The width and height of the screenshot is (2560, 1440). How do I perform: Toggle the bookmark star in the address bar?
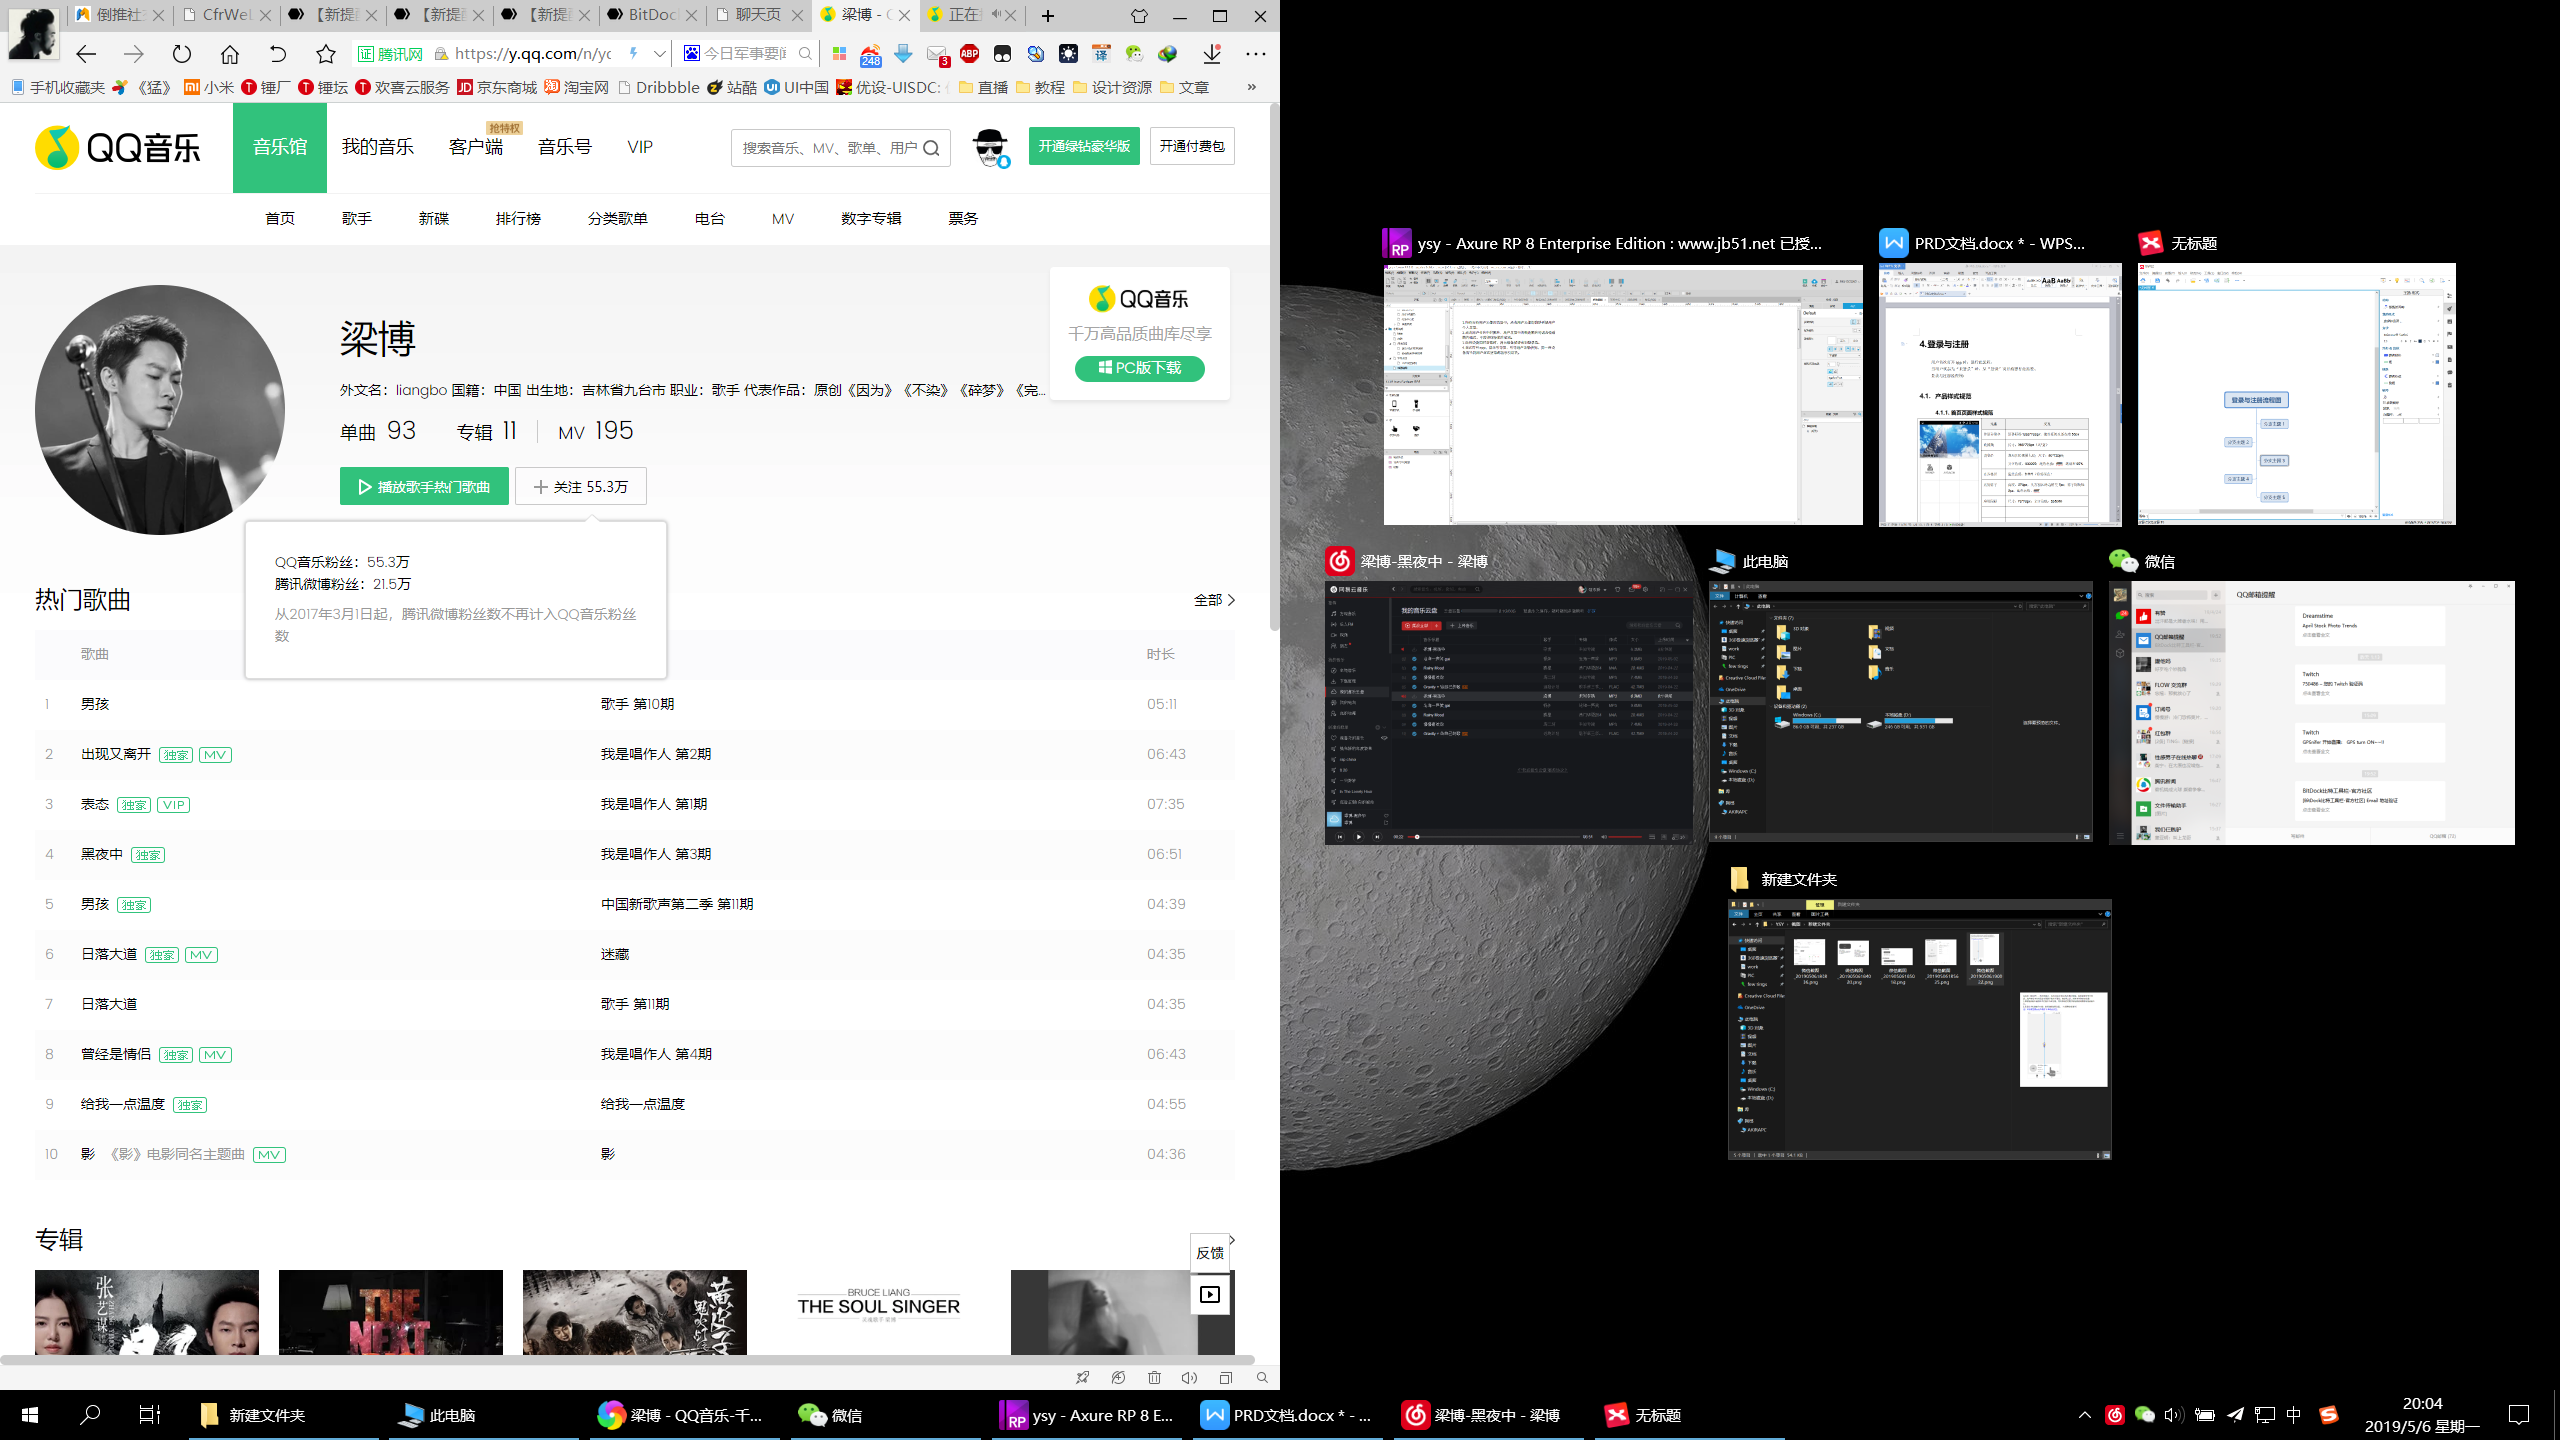click(327, 54)
